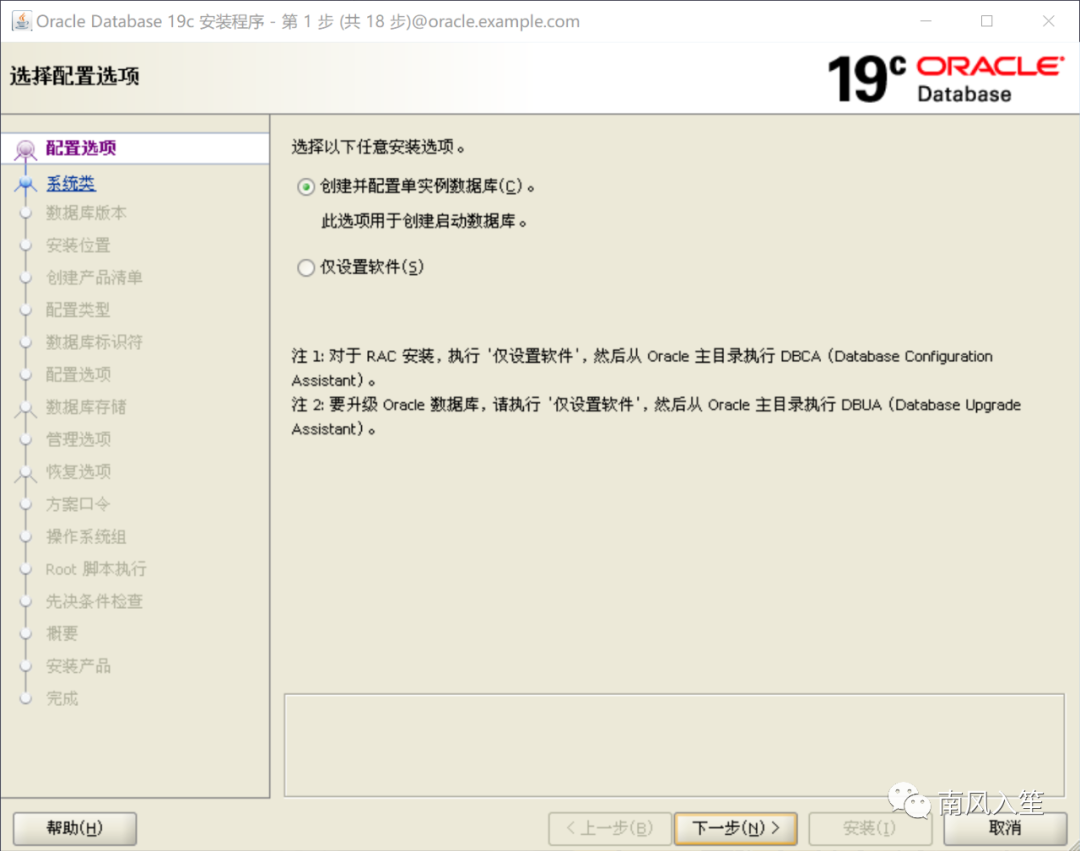1080x851 pixels.
Task: Click the 数据库存储 step
Action: pyautogui.click(x=86, y=407)
